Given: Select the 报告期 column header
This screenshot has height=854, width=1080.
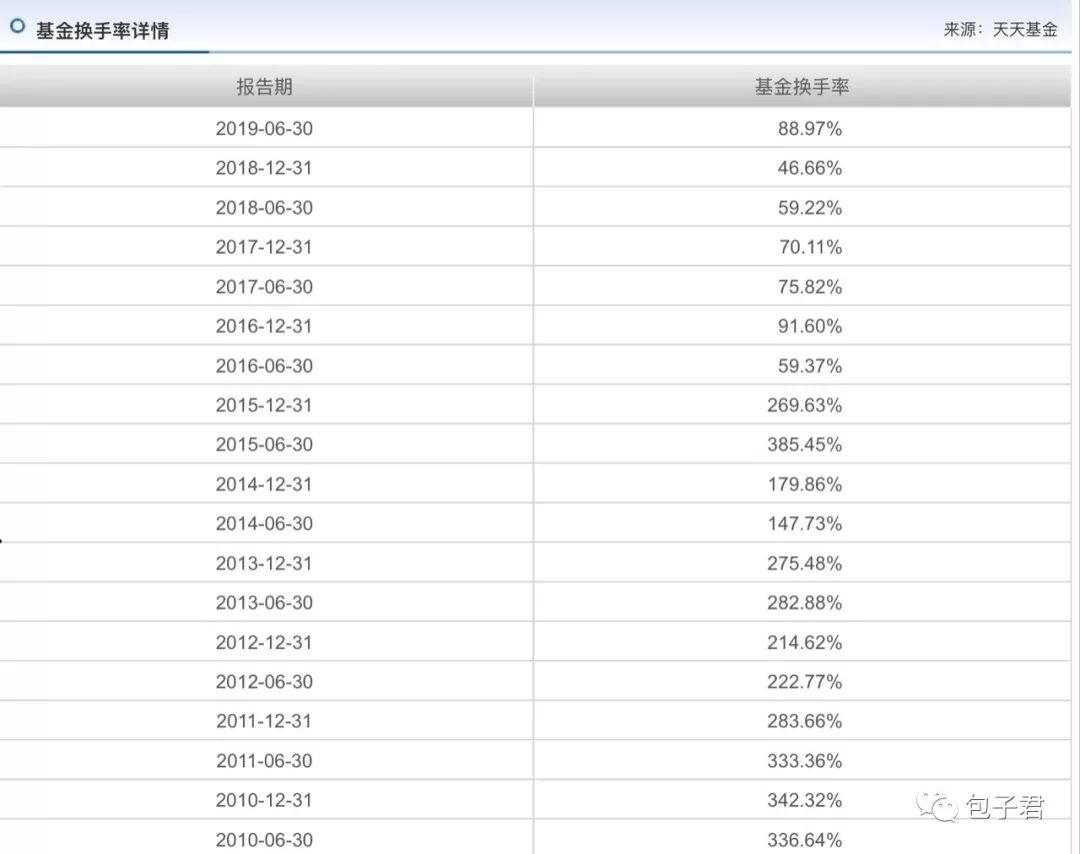Looking at the screenshot, I should [x=263, y=87].
